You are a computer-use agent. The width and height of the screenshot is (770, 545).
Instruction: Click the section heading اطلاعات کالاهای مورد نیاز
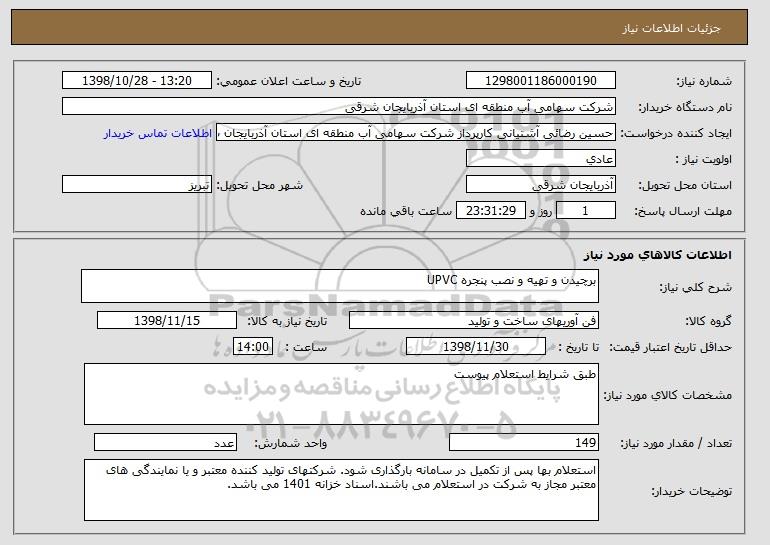tap(658, 255)
